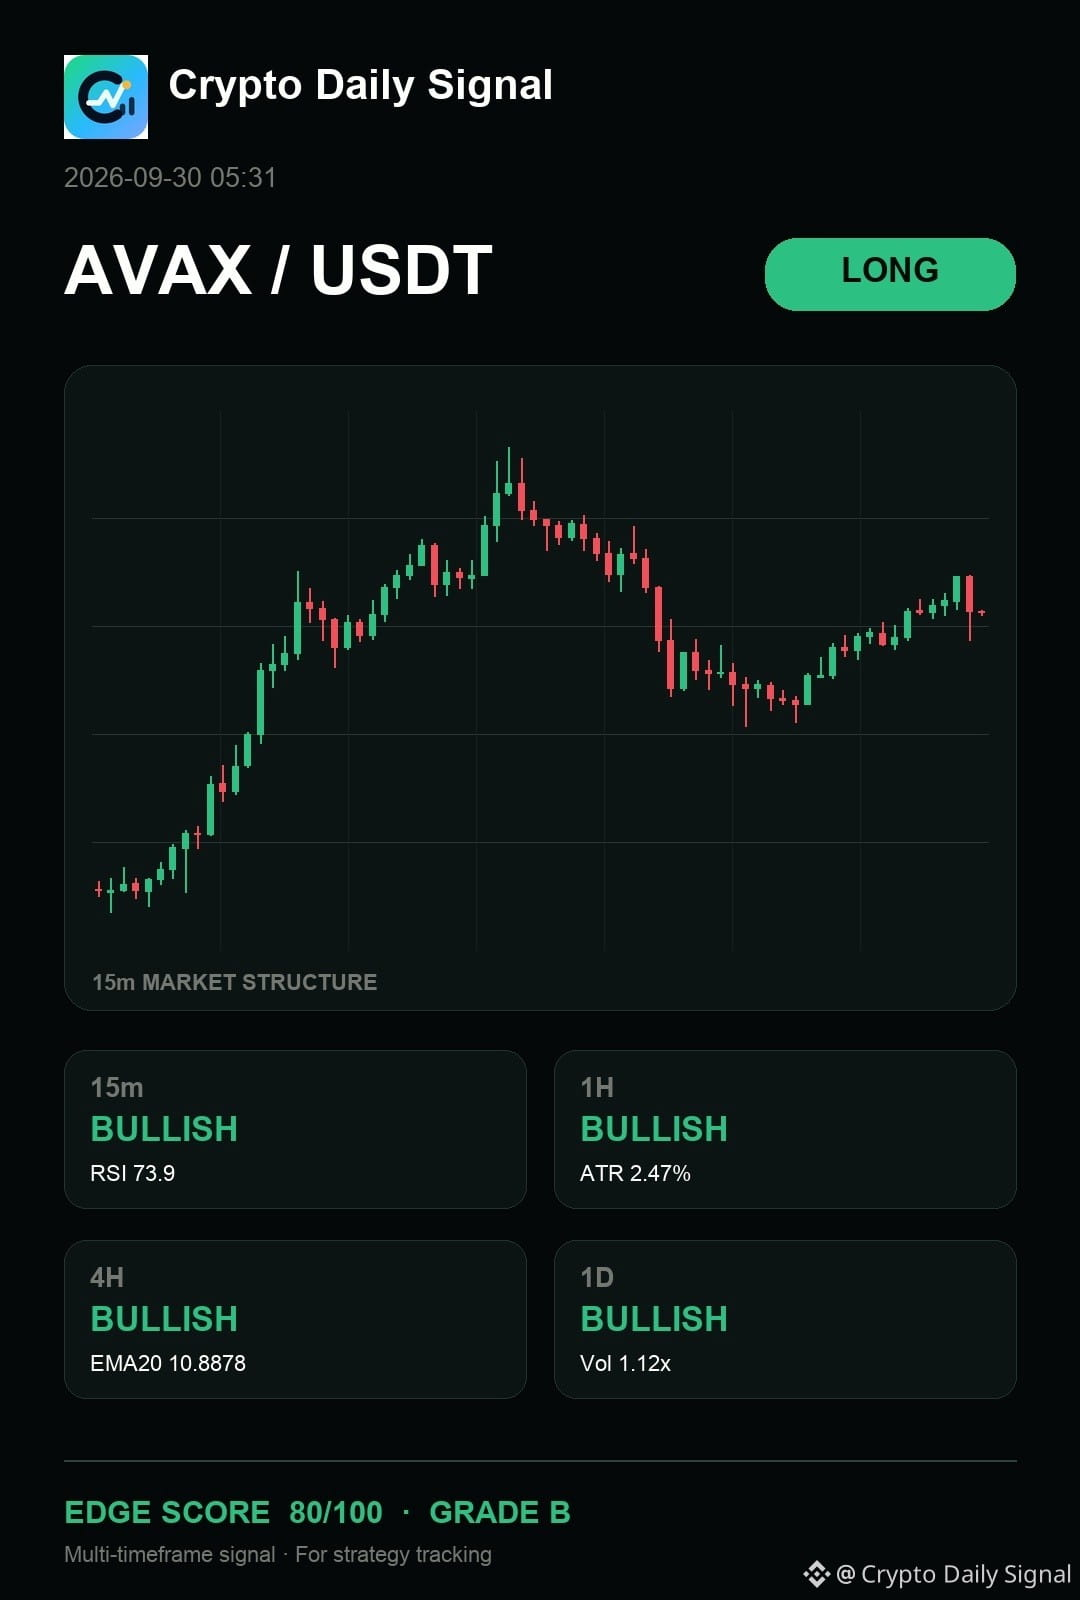1080x1600 pixels.
Task: Select the 1D BULLISH Vol card
Action: (785, 1319)
